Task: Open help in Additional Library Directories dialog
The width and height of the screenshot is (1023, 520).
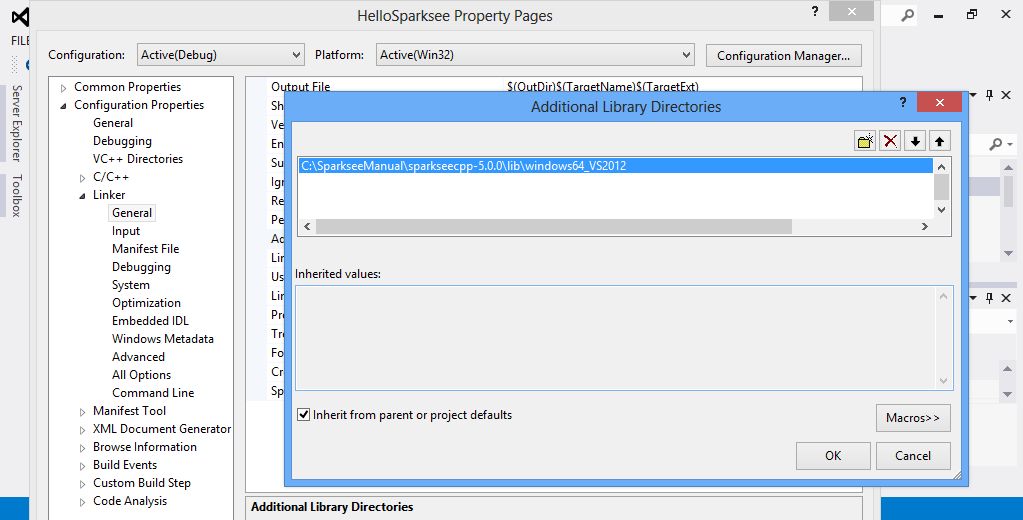Action: 903,102
